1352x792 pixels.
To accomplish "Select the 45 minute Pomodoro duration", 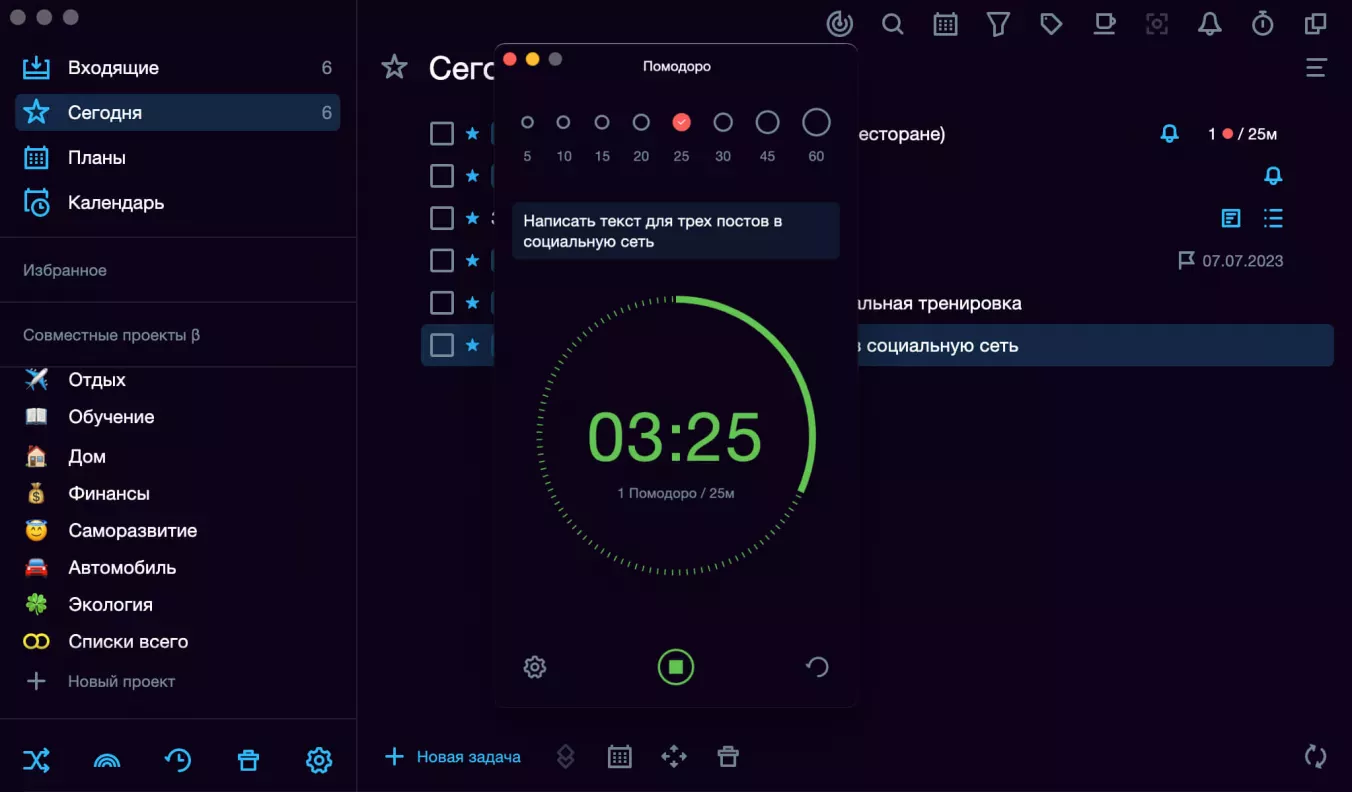I will pyautogui.click(x=767, y=122).
